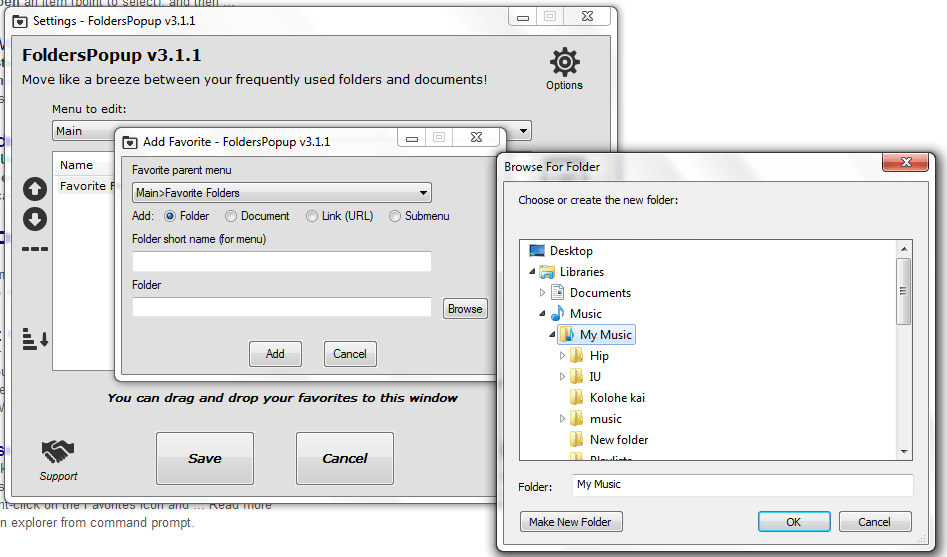Click the move favorite up arrow icon
947x557 pixels.
pyautogui.click(x=35, y=189)
